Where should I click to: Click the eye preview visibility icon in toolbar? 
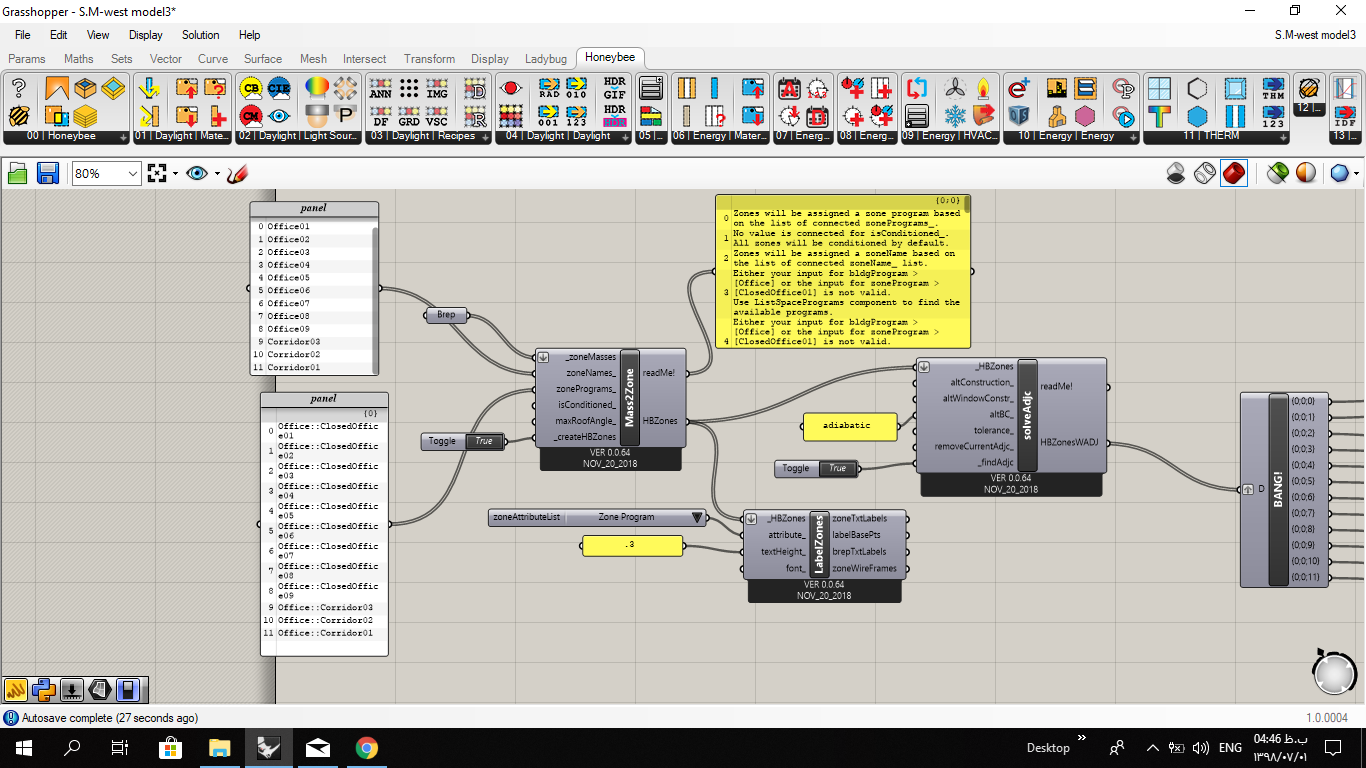tap(197, 174)
